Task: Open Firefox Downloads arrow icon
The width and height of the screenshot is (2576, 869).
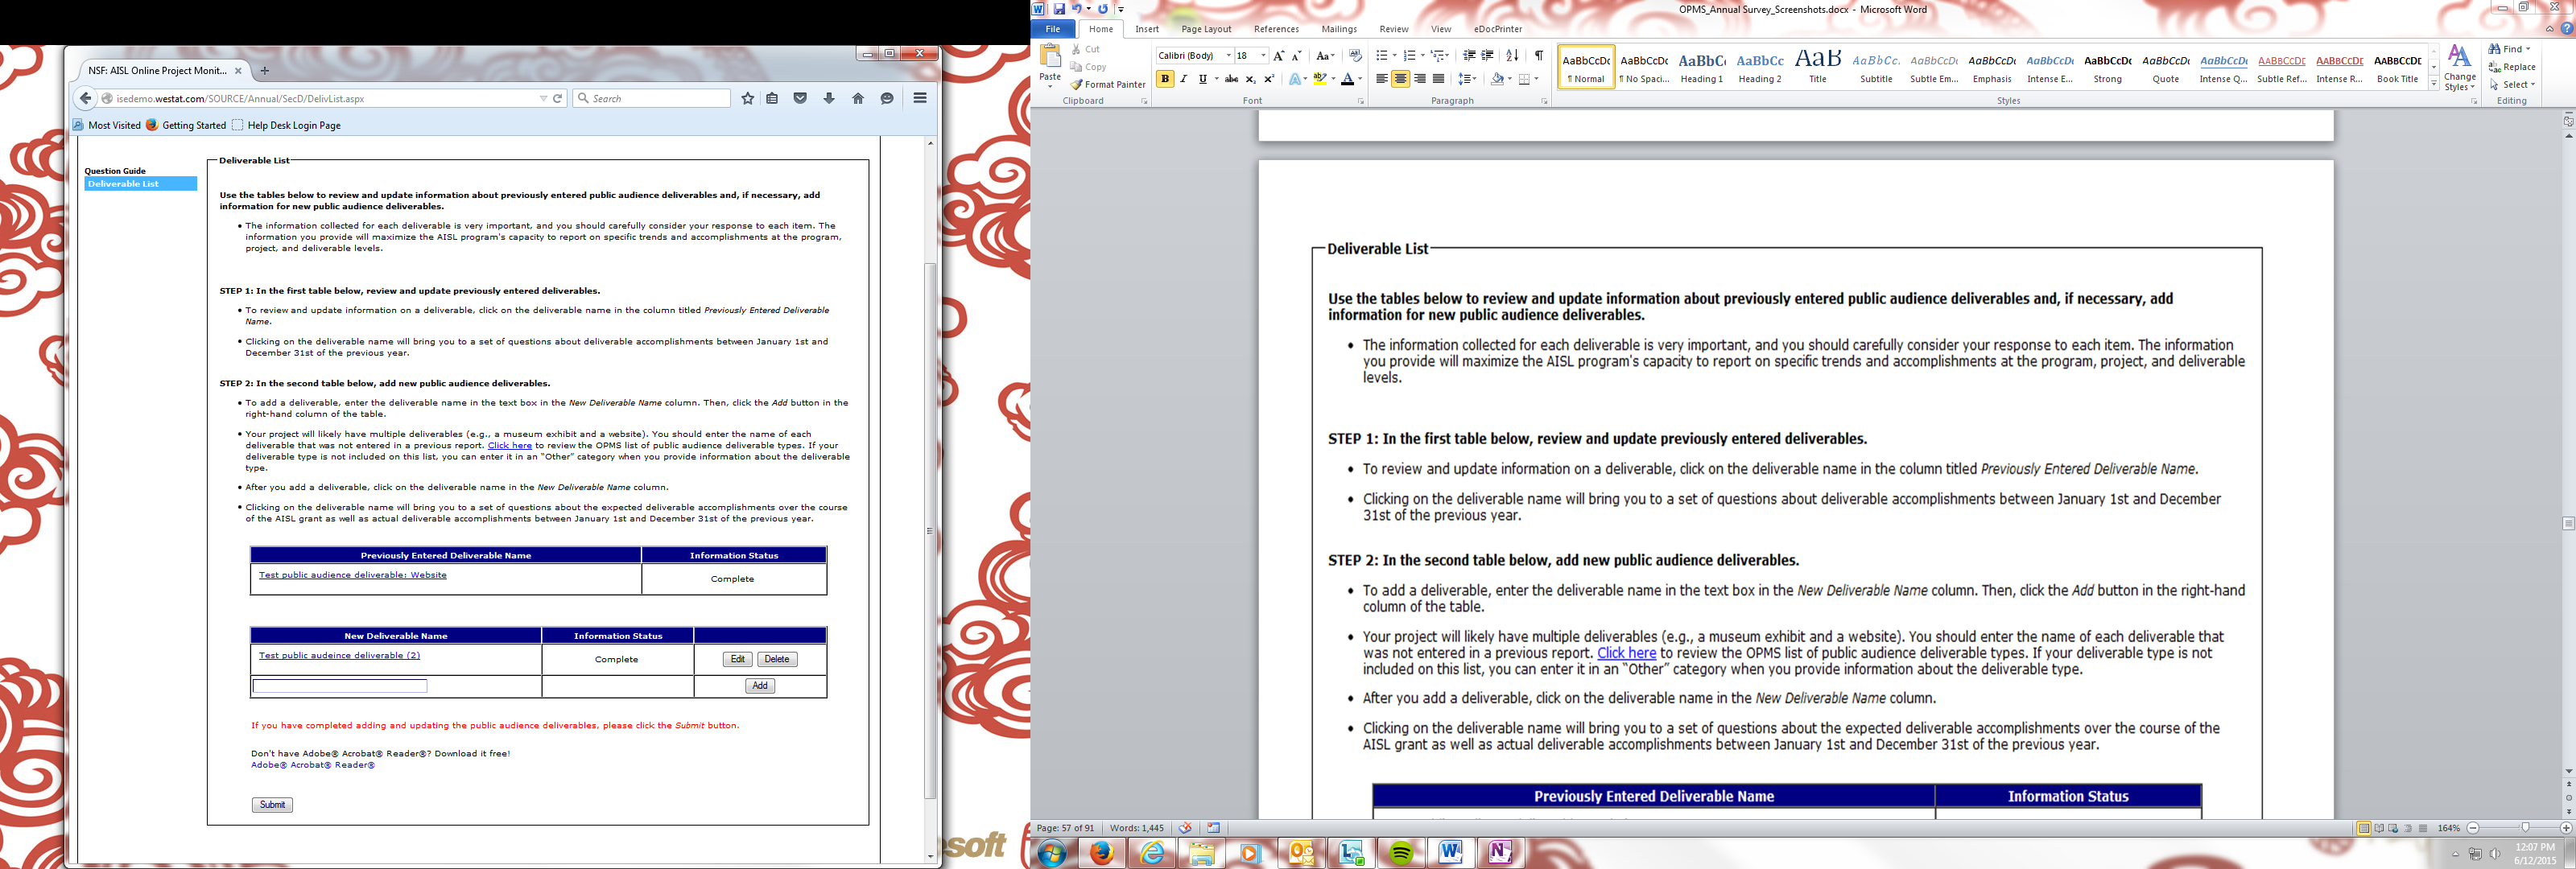Action: tap(829, 98)
